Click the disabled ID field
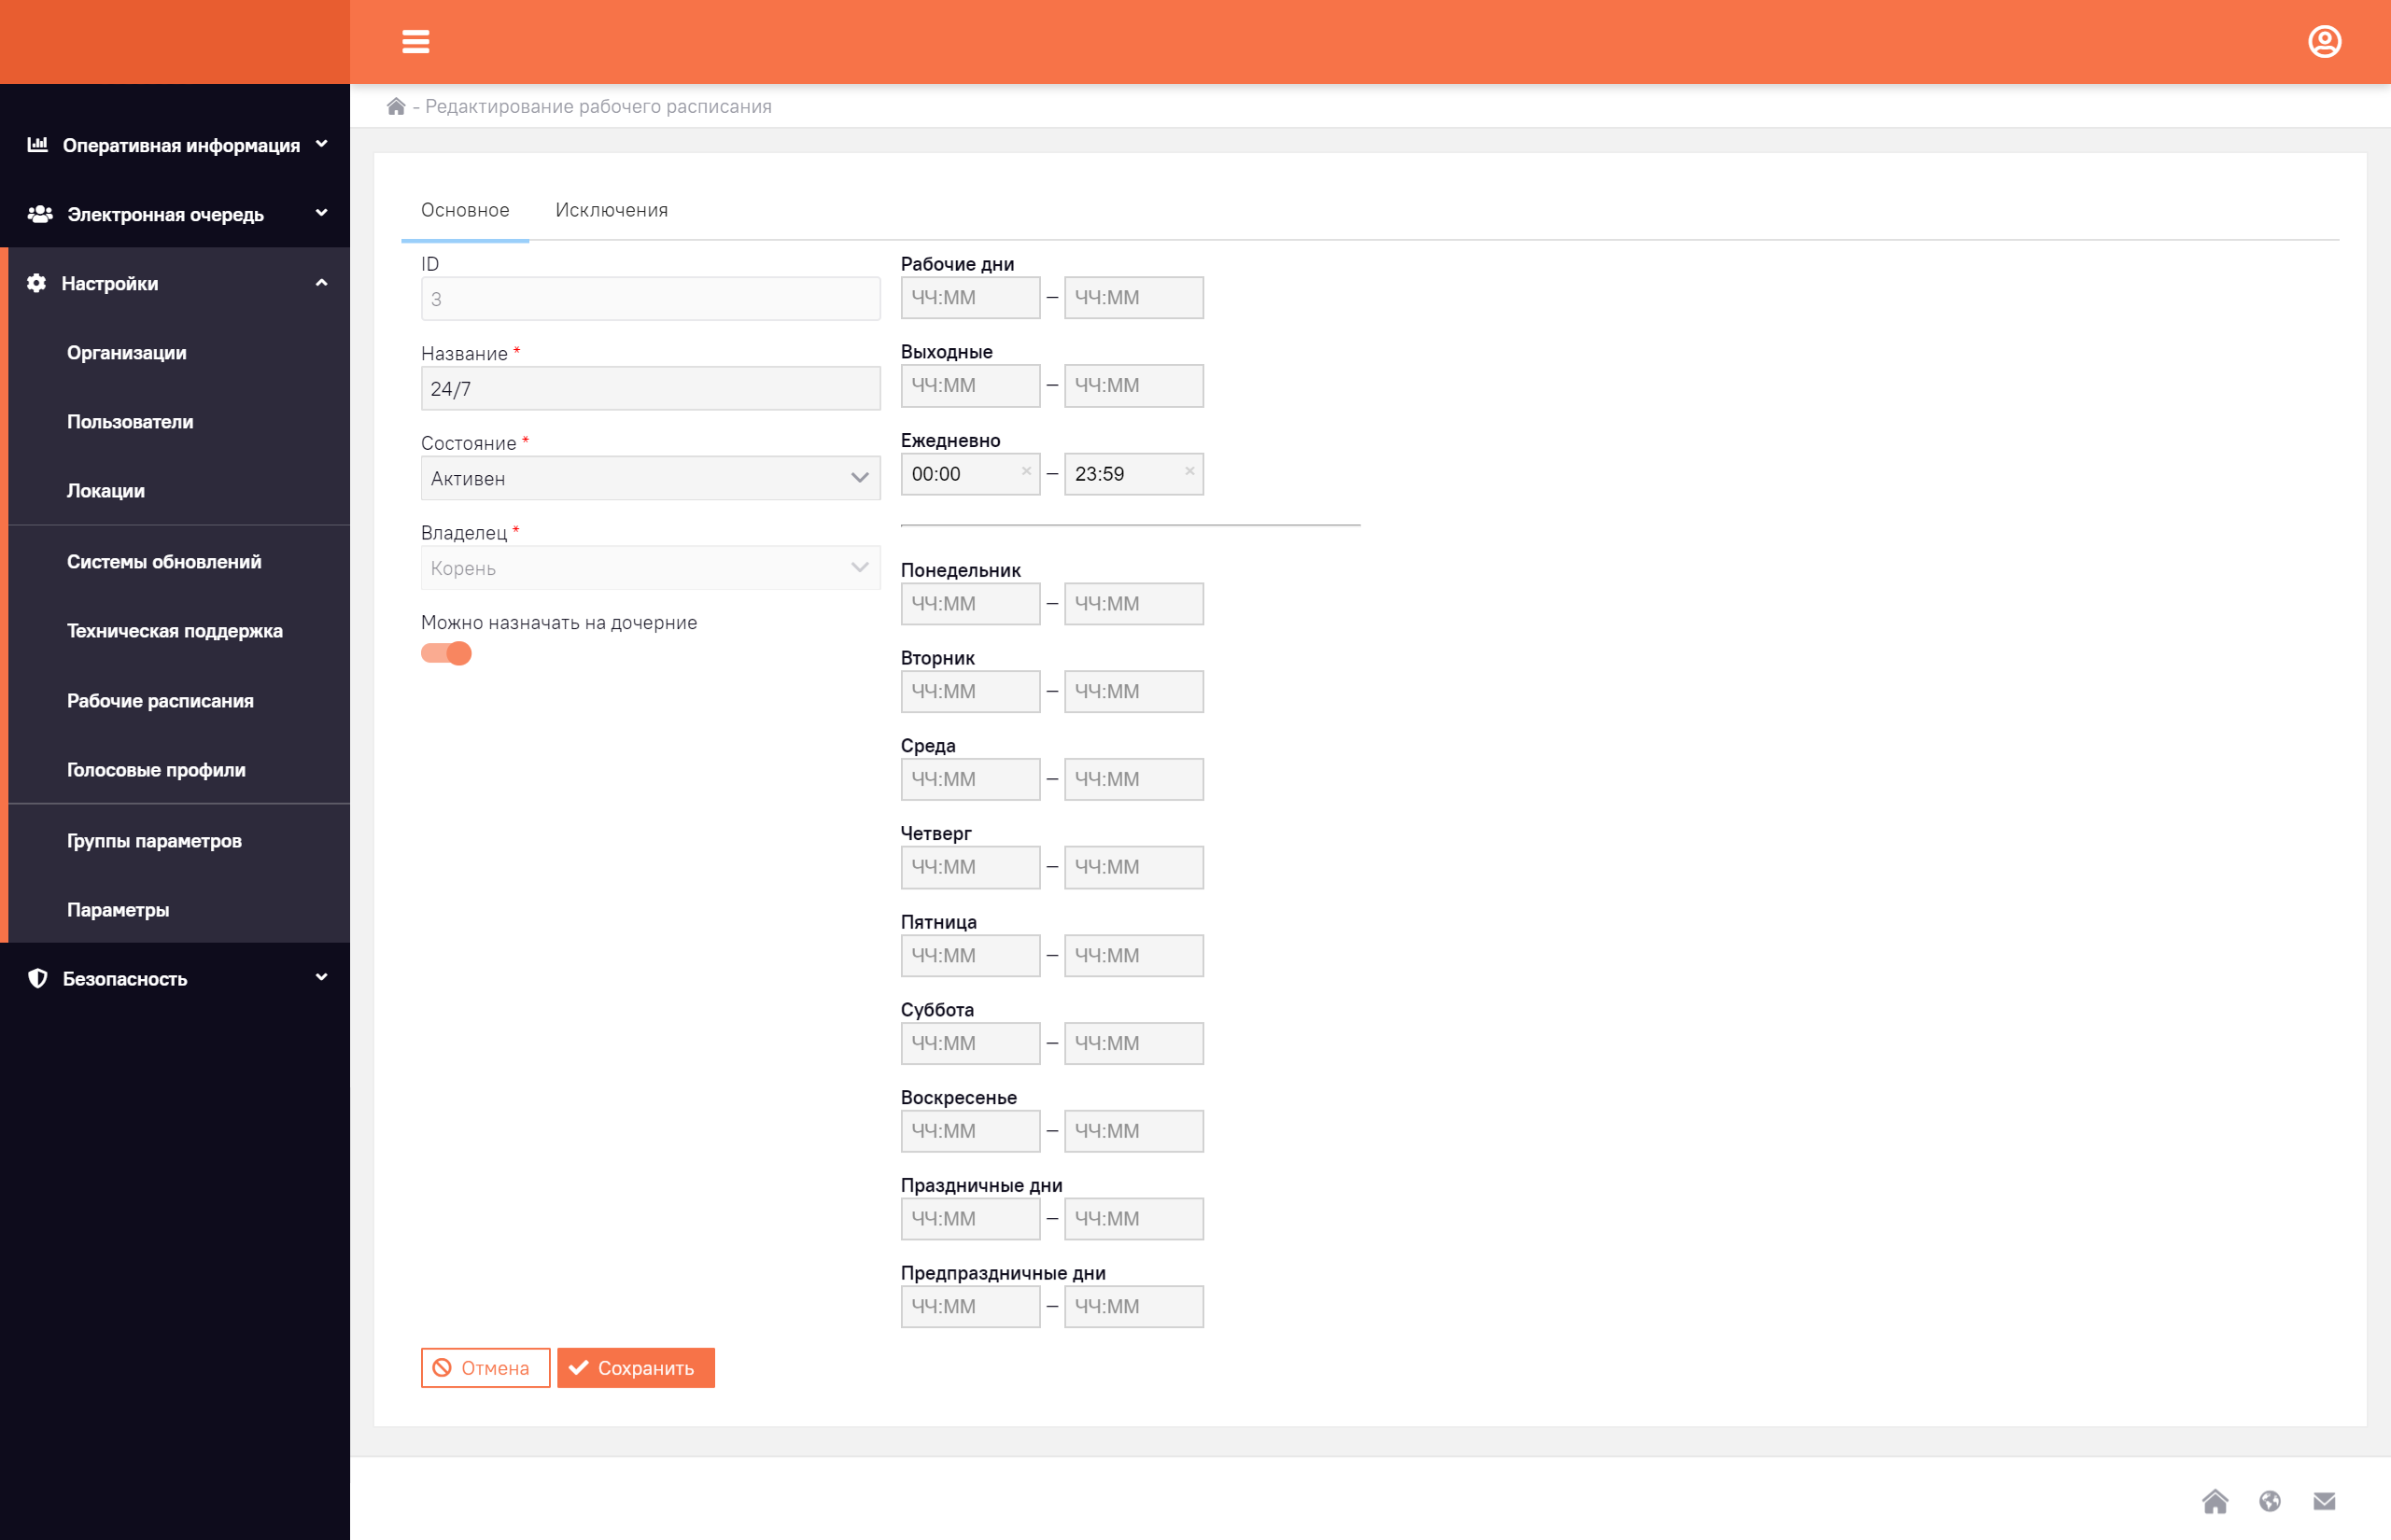Image resolution: width=2391 pixels, height=1540 pixels. click(x=650, y=299)
